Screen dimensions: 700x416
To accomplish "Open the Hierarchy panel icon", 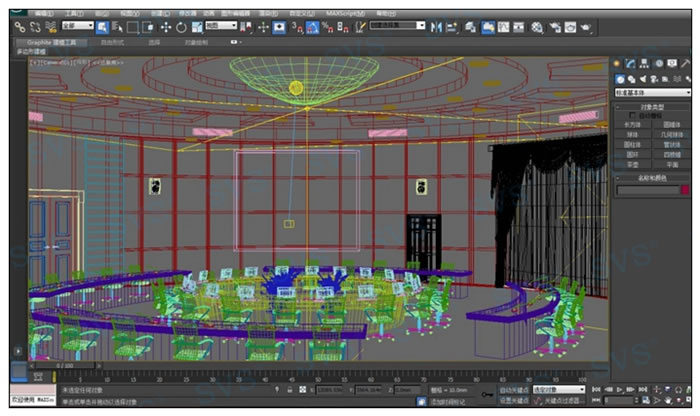I will click(x=645, y=63).
